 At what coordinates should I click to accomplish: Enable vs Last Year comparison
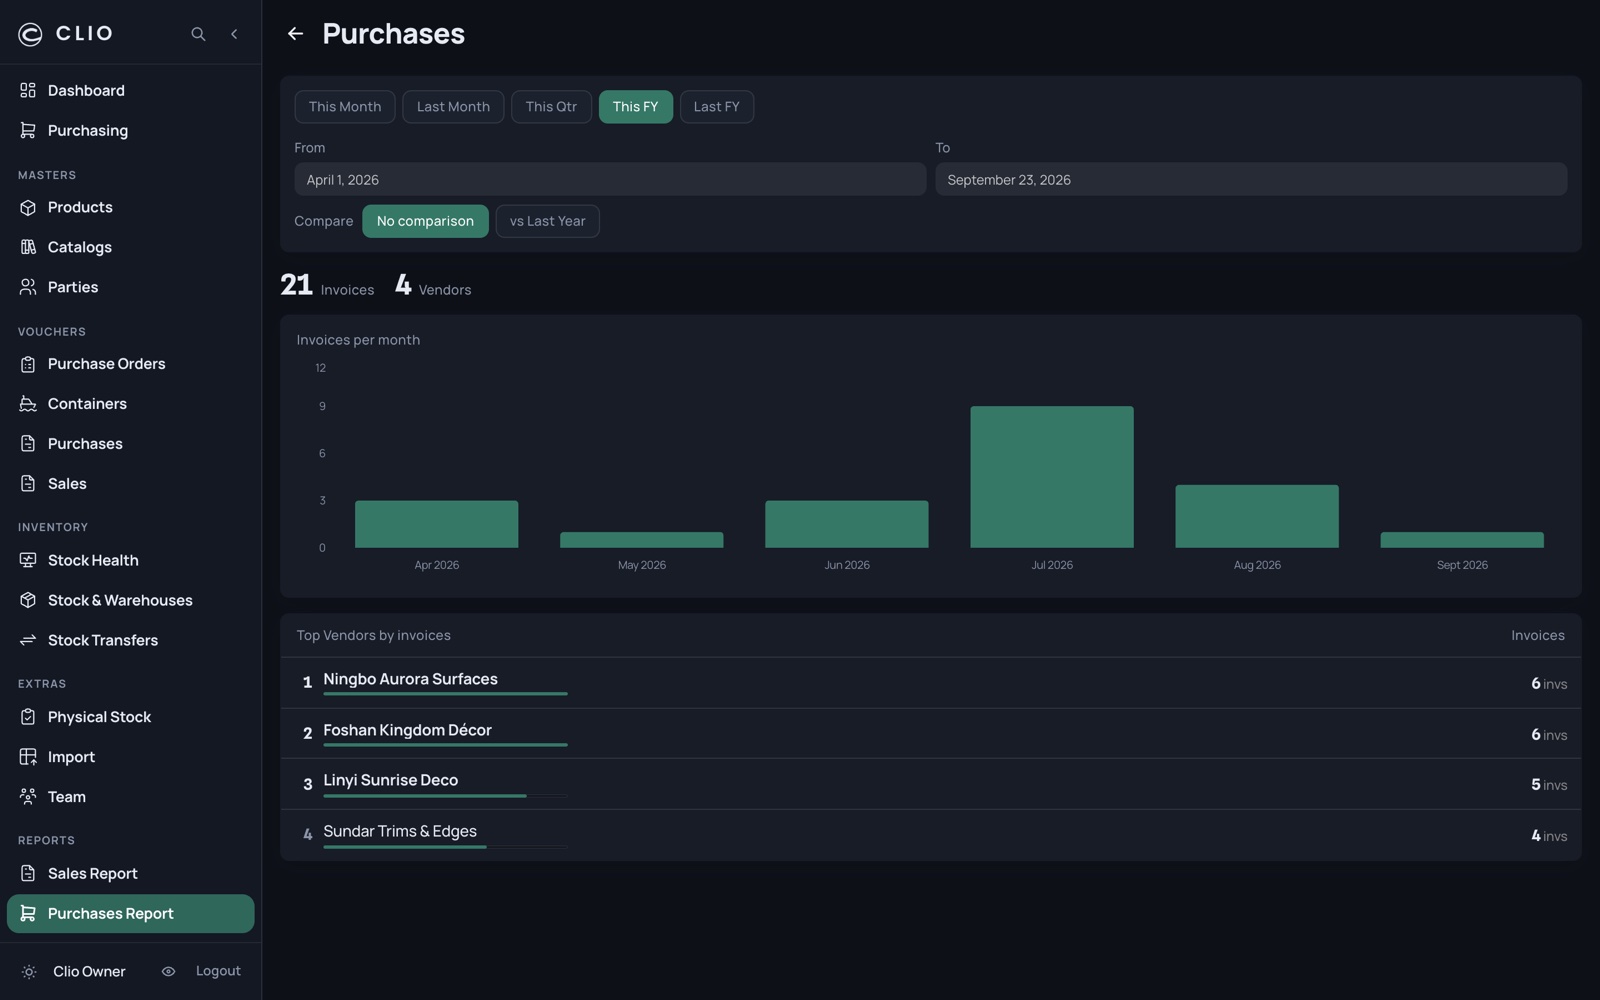(x=547, y=221)
